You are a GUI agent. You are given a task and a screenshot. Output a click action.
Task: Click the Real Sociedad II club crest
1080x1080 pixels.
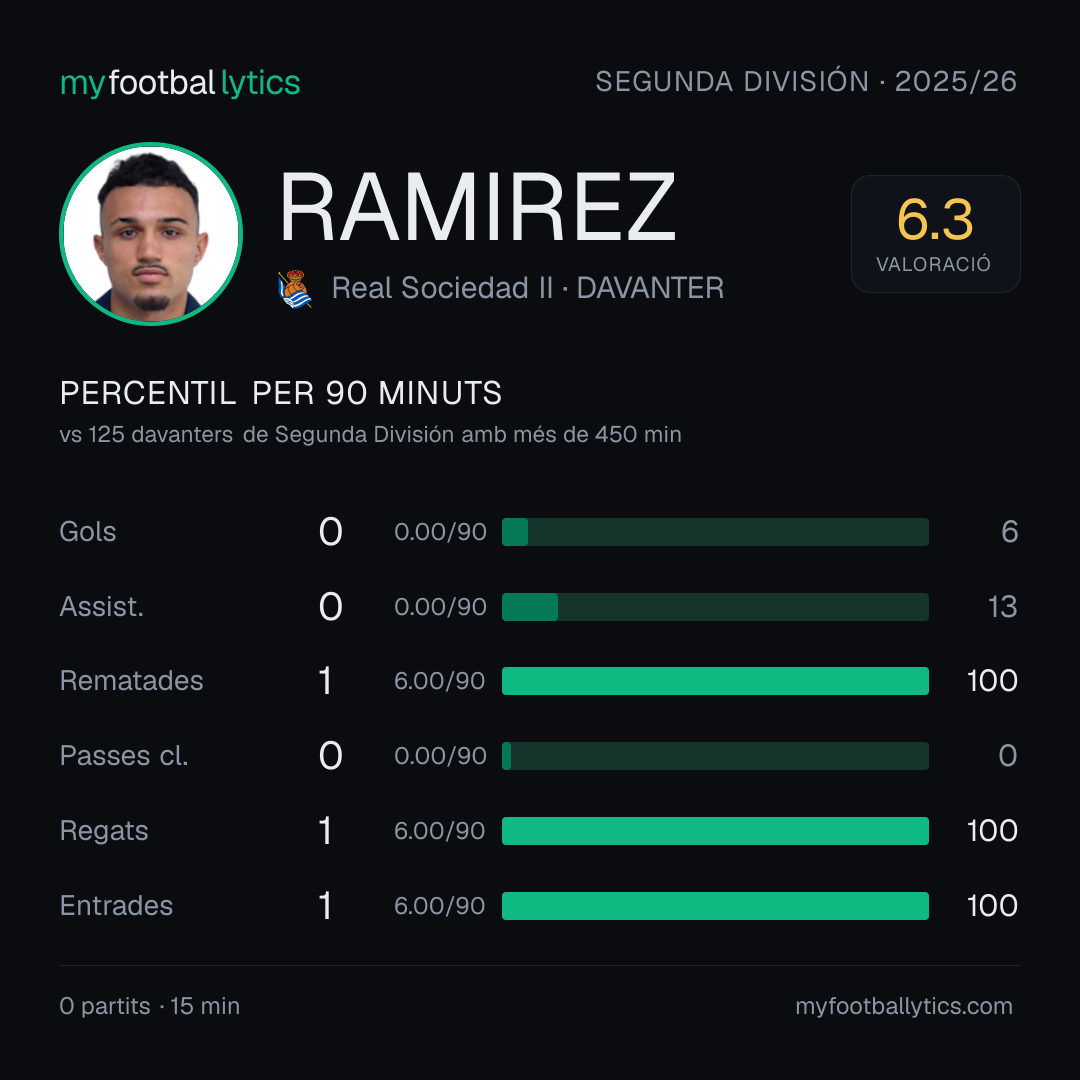[x=295, y=289]
